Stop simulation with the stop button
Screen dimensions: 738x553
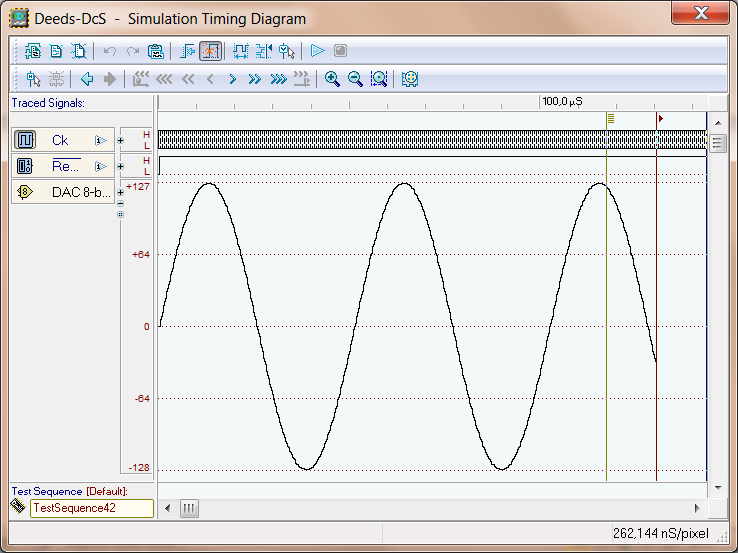pyautogui.click(x=340, y=50)
